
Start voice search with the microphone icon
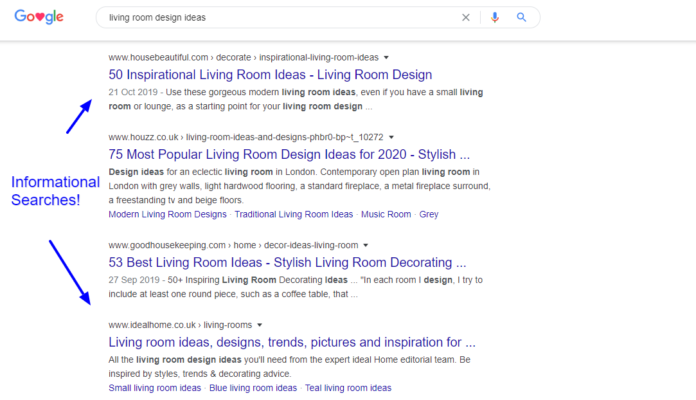[494, 17]
